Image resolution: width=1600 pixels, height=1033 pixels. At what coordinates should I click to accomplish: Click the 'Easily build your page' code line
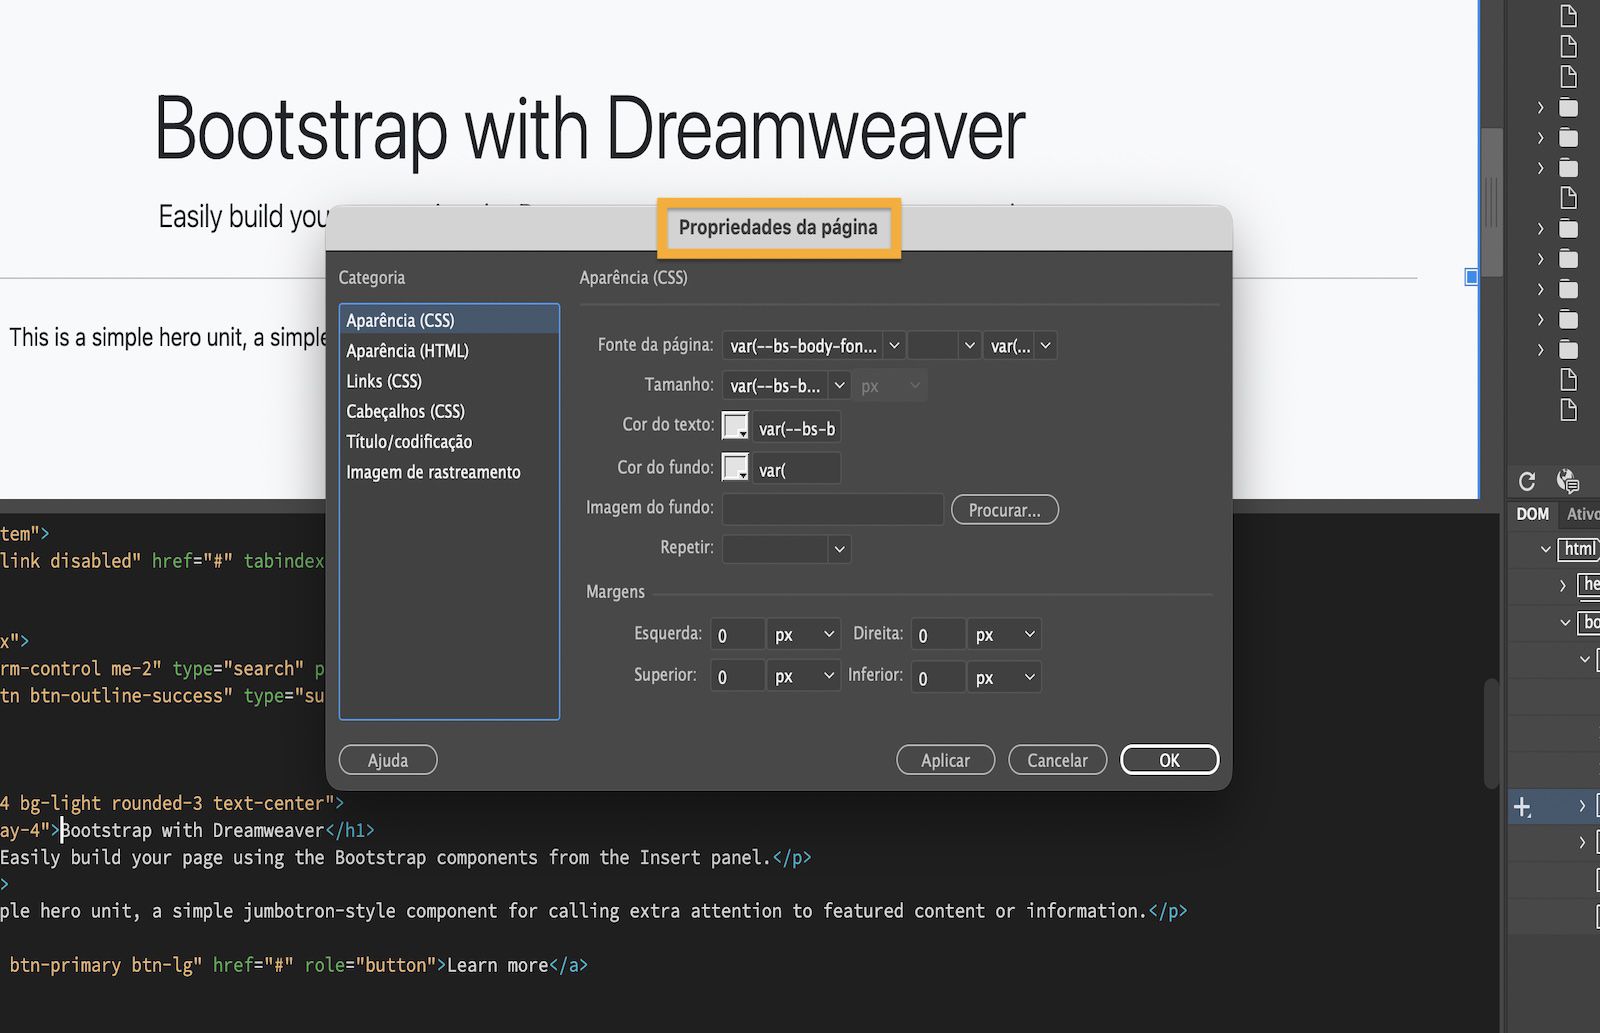pos(405,857)
